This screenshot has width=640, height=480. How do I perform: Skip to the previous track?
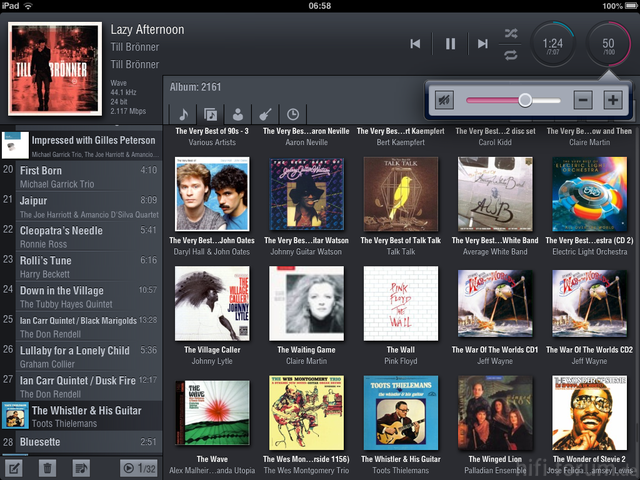[415, 44]
